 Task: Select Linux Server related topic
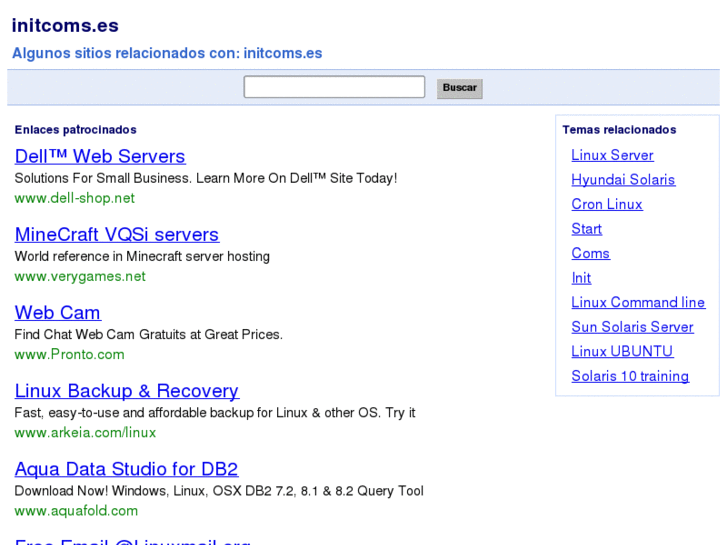tap(612, 155)
